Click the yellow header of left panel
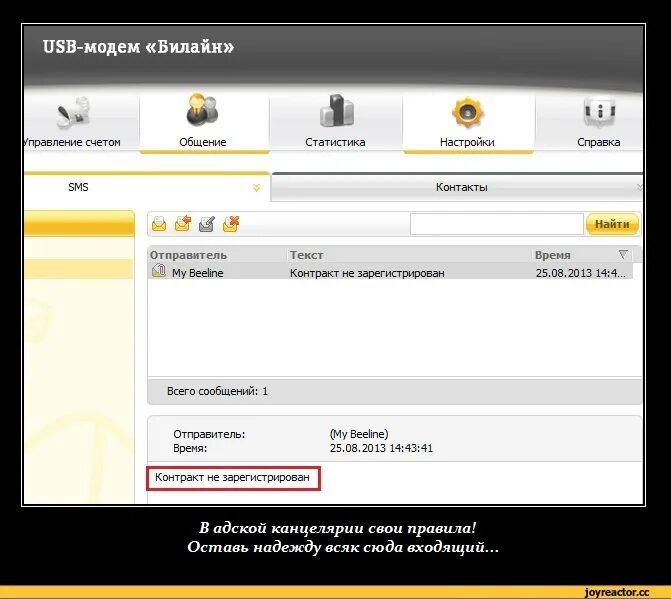Screen dimensions: 671x599 point(79,223)
